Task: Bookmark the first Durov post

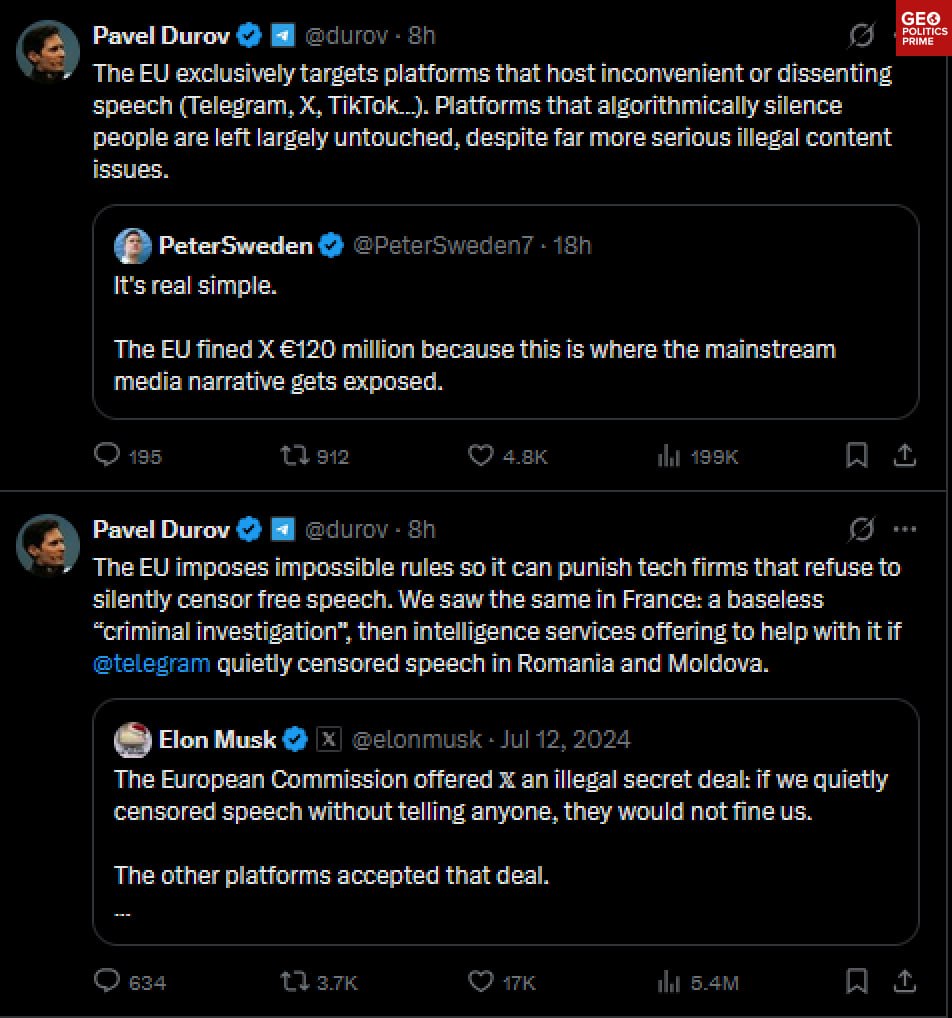Action: click(857, 456)
